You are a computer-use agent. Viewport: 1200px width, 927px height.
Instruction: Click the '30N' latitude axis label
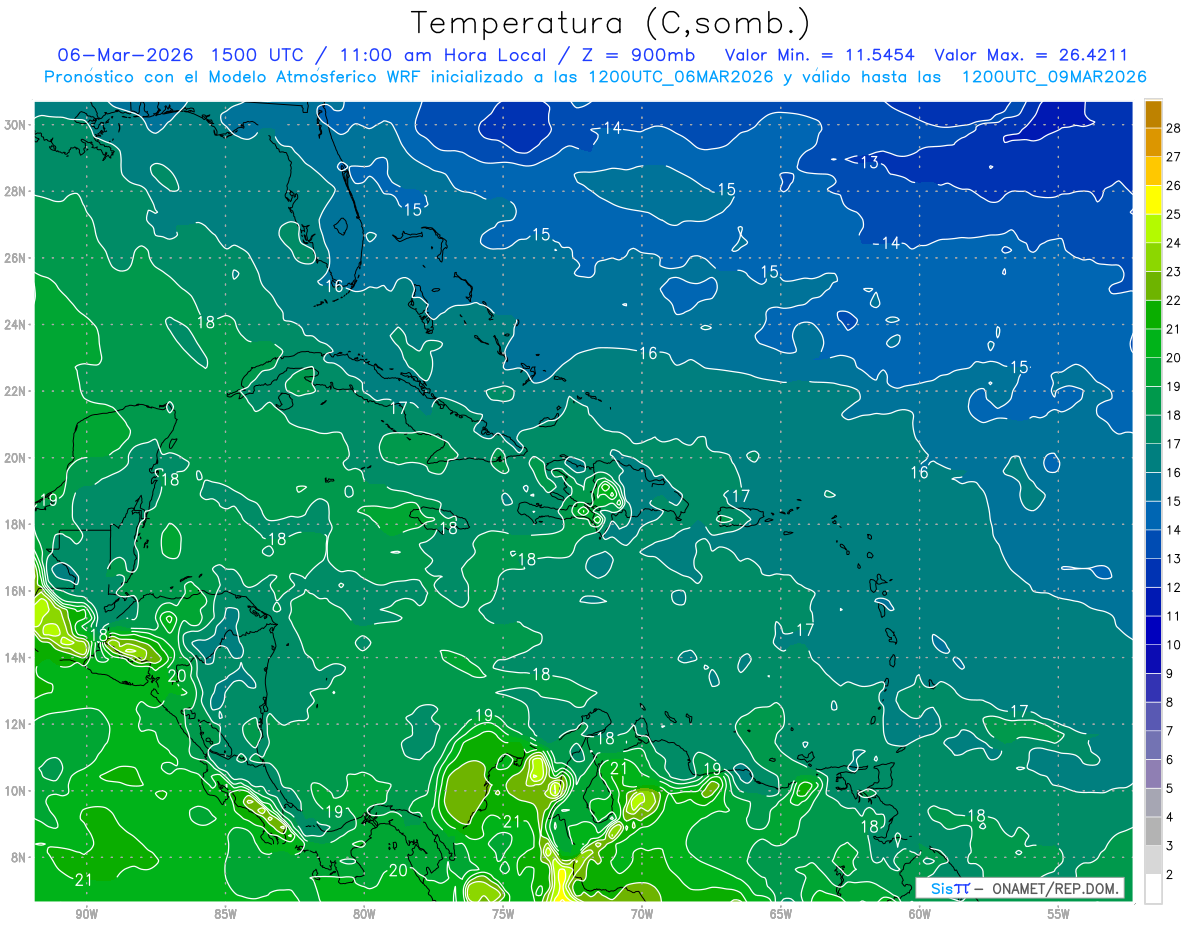(x=16, y=124)
